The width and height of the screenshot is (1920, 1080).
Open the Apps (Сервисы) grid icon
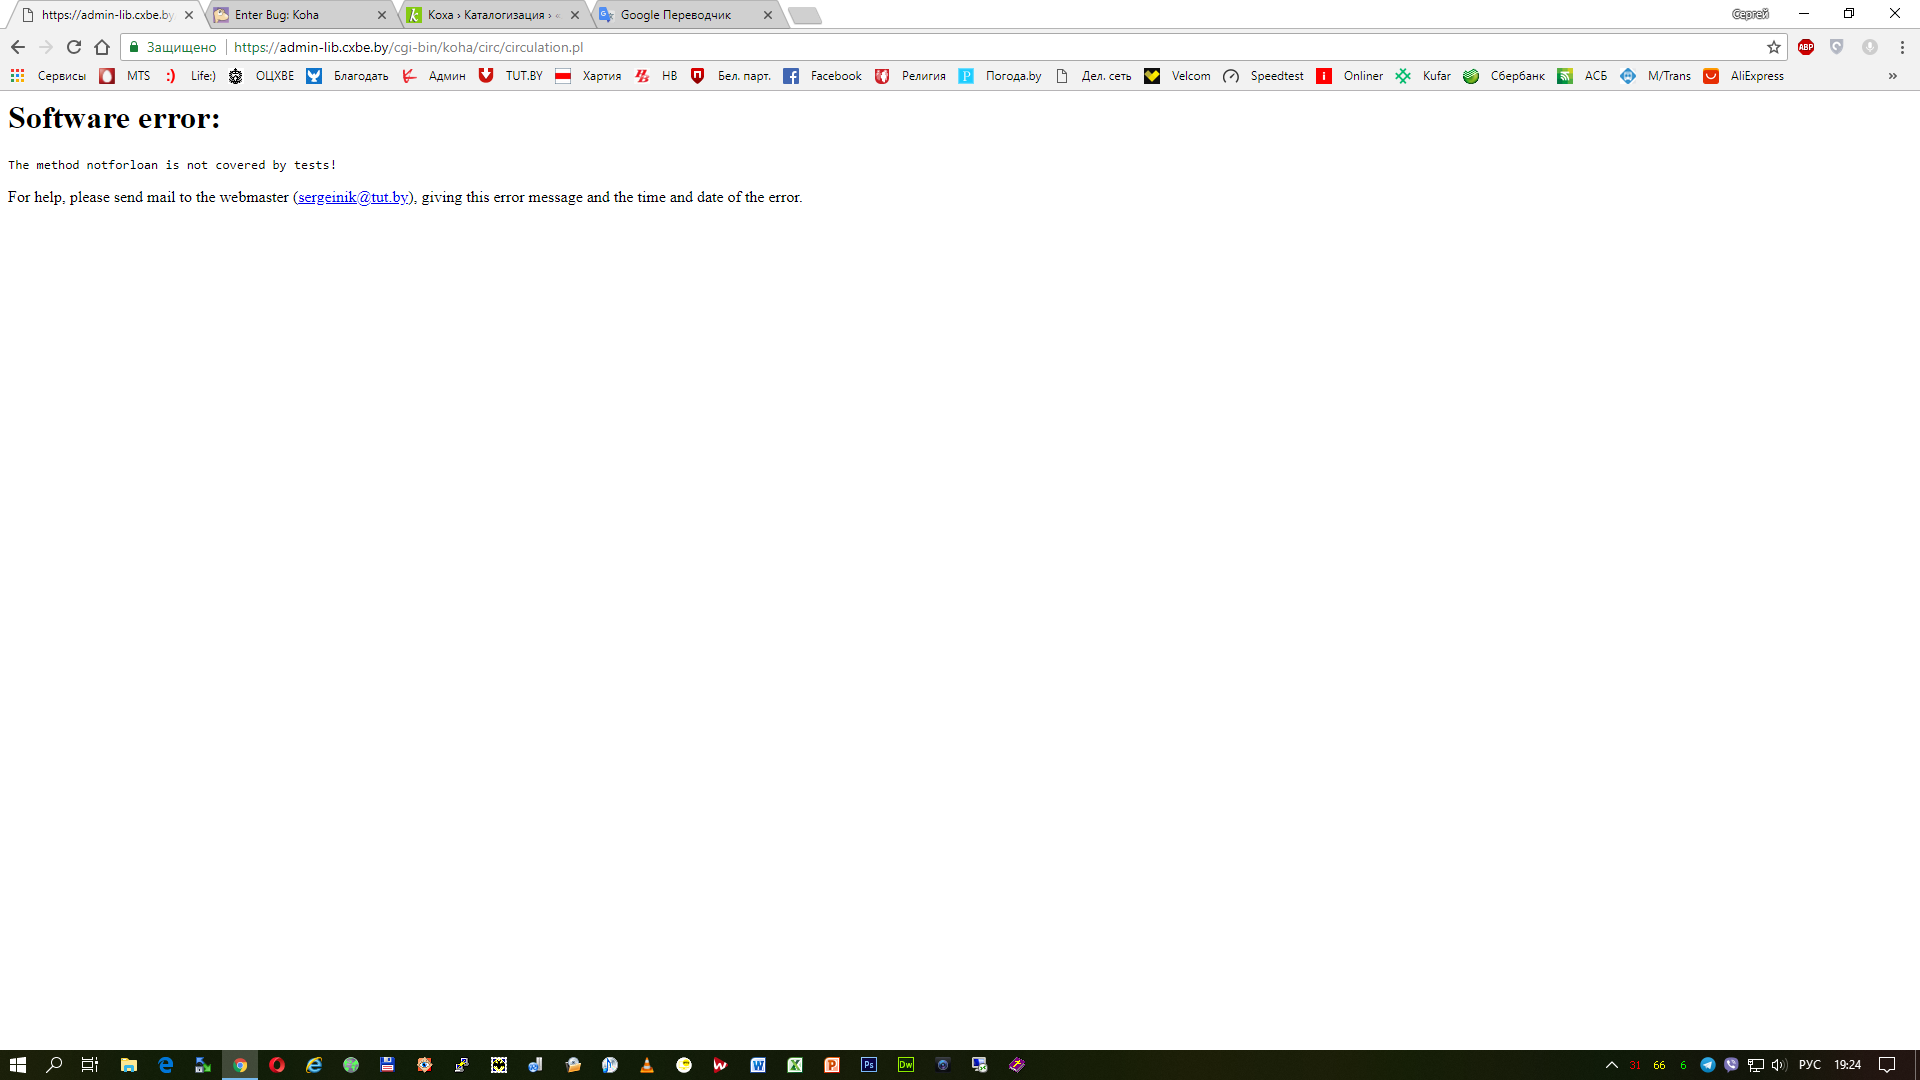(x=17, y=76)
